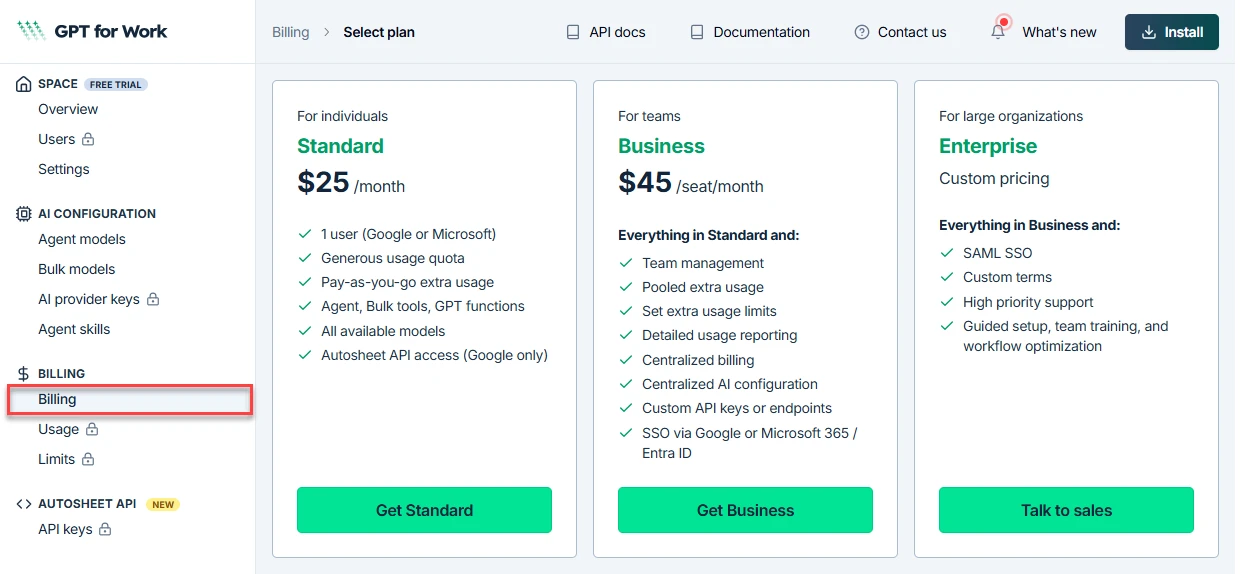The image size is (1249, 574).
Task: Click the 'High priority support' feature
Action: tap(1028, 302)
